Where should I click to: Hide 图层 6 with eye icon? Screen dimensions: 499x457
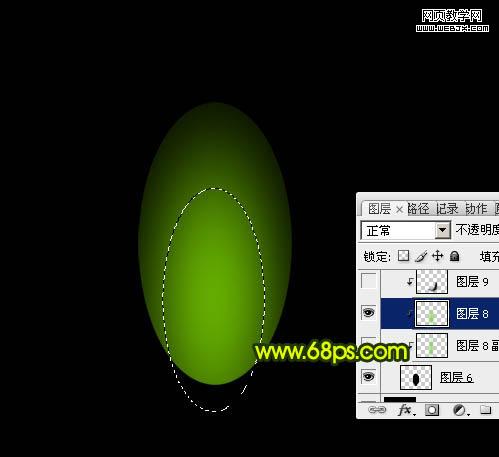(x=368, y=377)
